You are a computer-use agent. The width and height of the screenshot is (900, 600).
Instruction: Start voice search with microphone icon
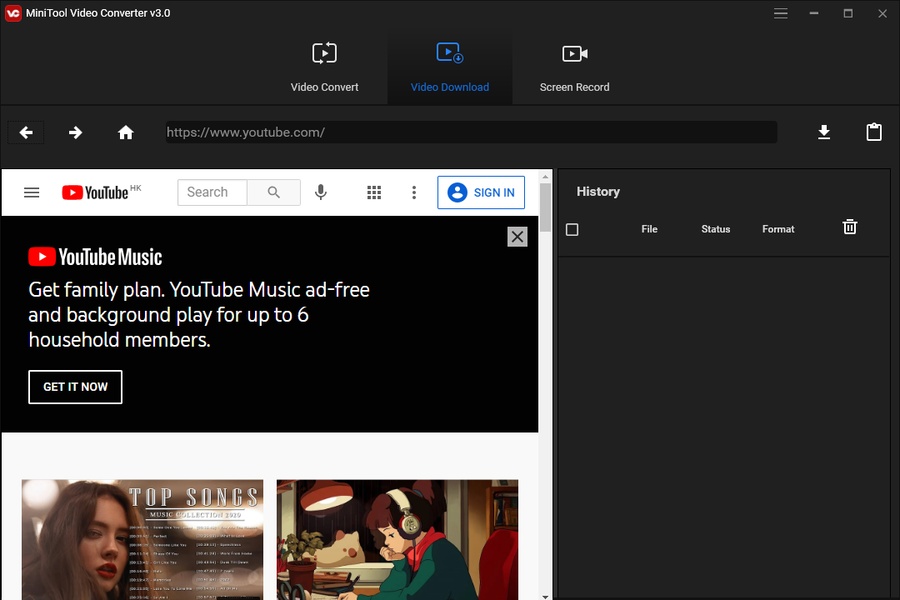[x=321, y=192]
